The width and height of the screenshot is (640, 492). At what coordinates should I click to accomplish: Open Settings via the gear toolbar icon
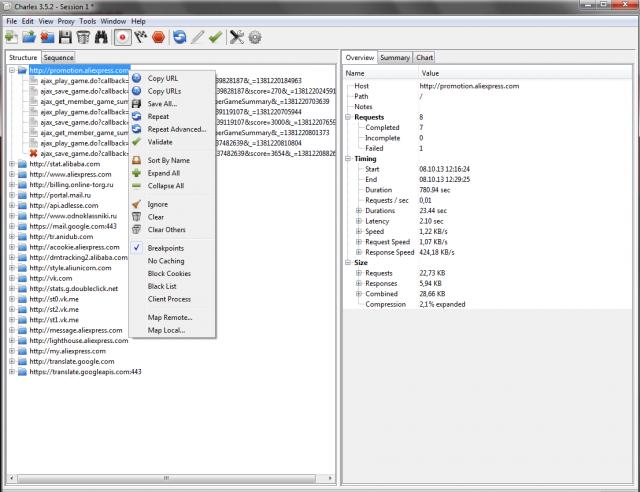click(x=255, y=38)
